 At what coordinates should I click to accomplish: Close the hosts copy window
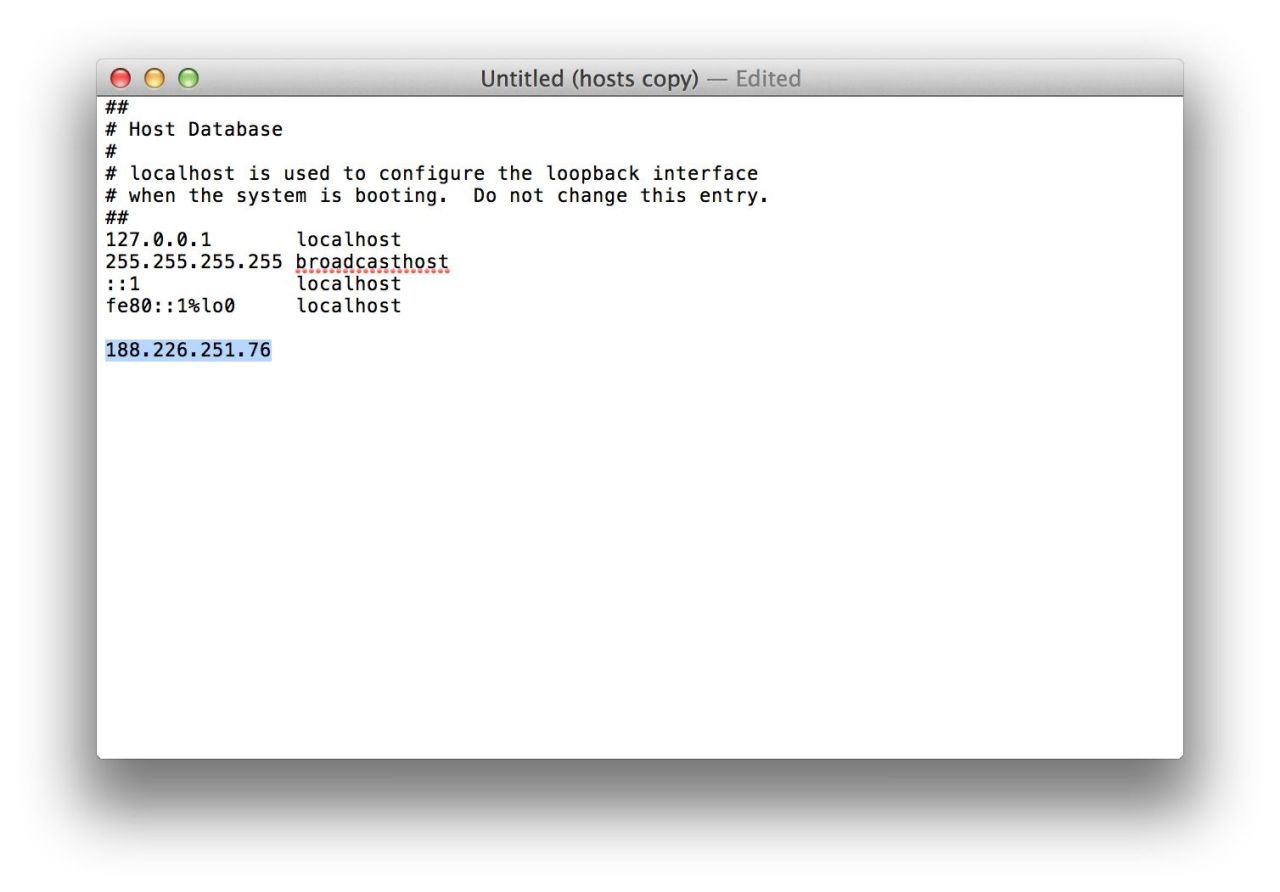(121, 78)
